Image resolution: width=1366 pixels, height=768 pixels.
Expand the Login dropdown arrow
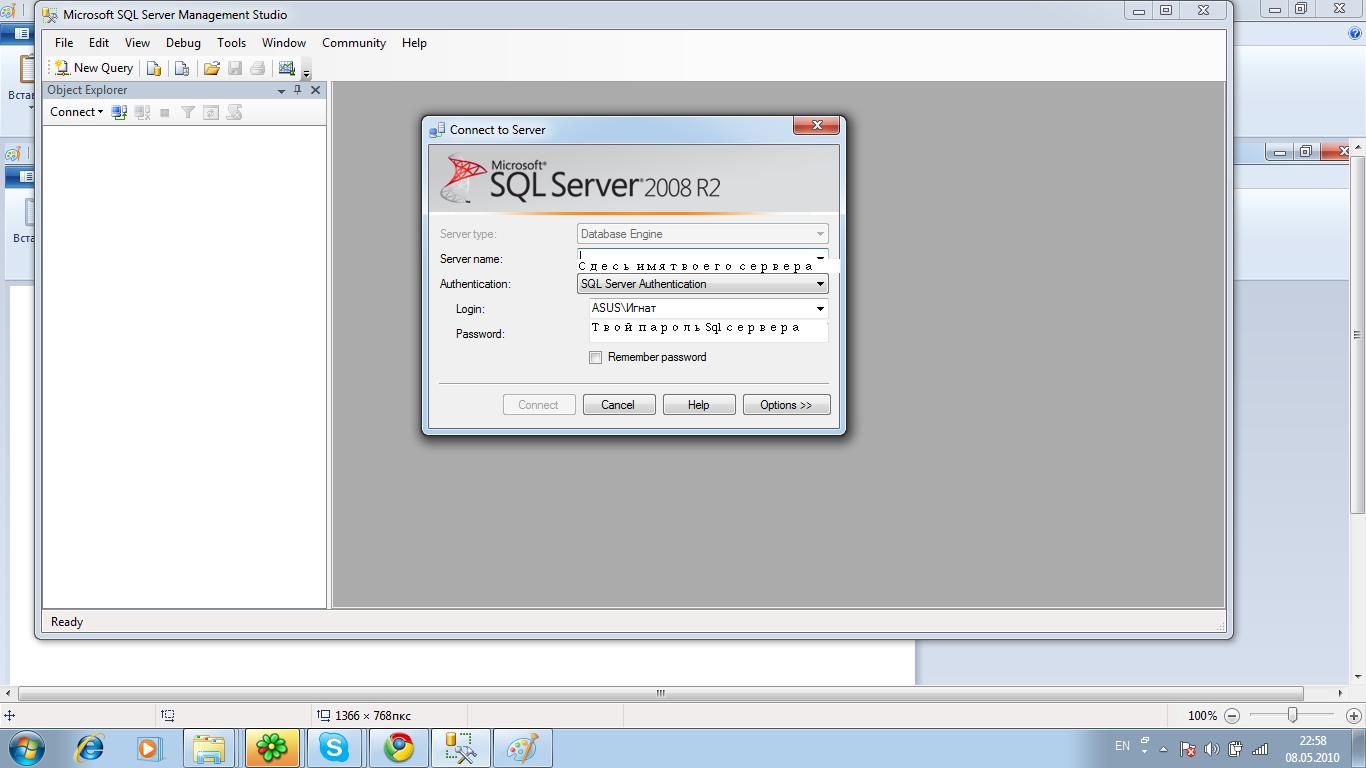tap(820, 309)
